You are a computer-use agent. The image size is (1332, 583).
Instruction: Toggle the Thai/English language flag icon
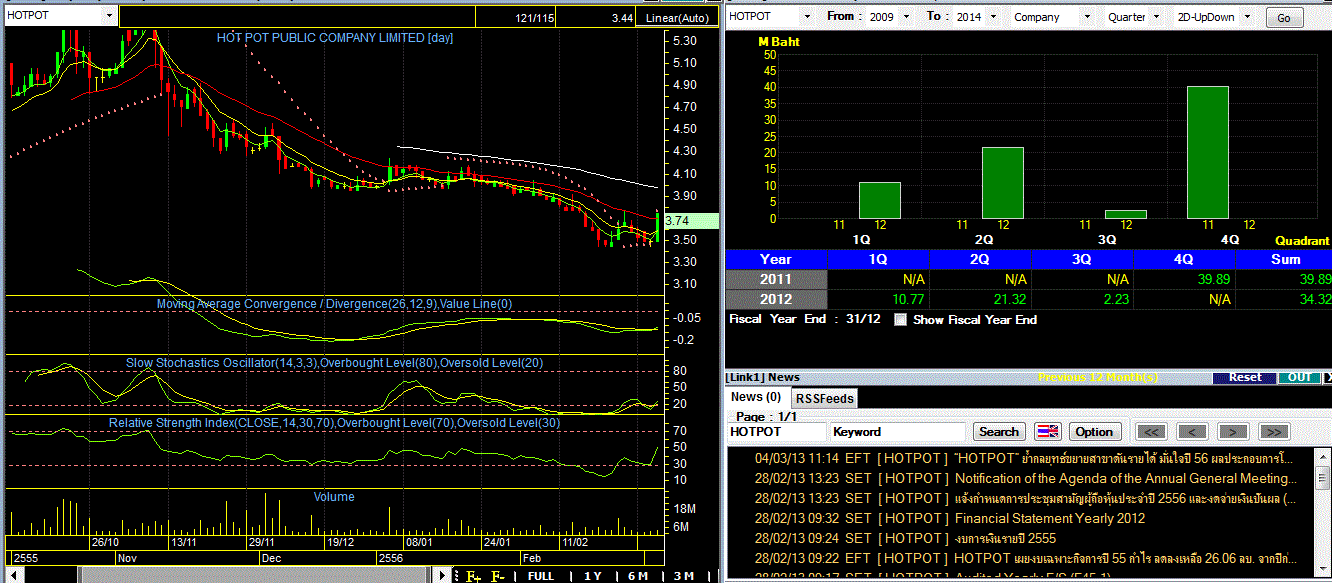point(1047,432)
